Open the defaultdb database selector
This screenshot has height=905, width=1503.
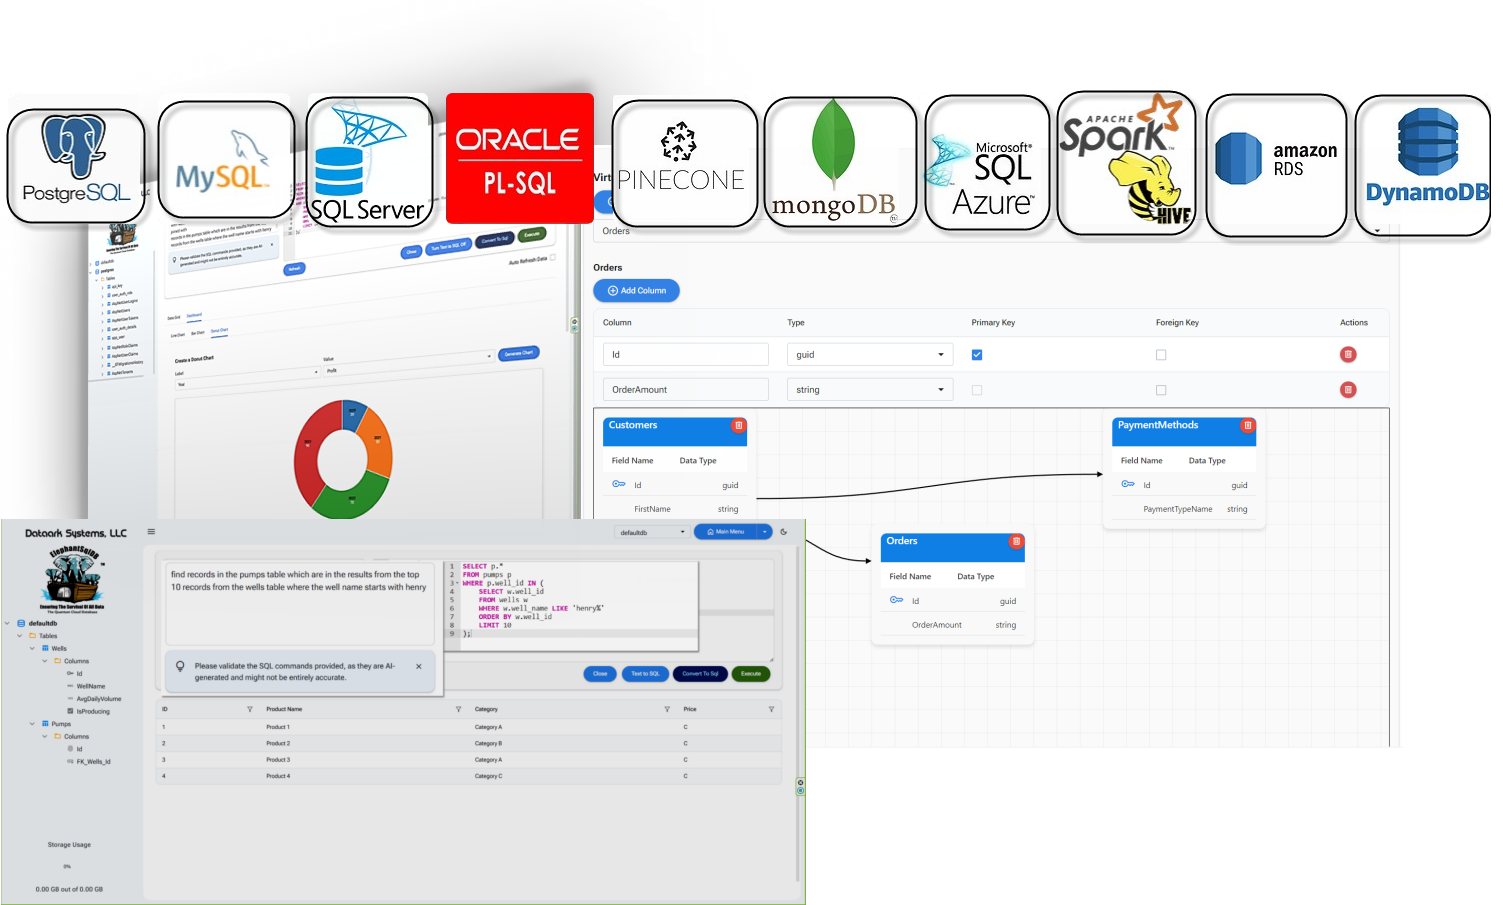click(652, 532)
